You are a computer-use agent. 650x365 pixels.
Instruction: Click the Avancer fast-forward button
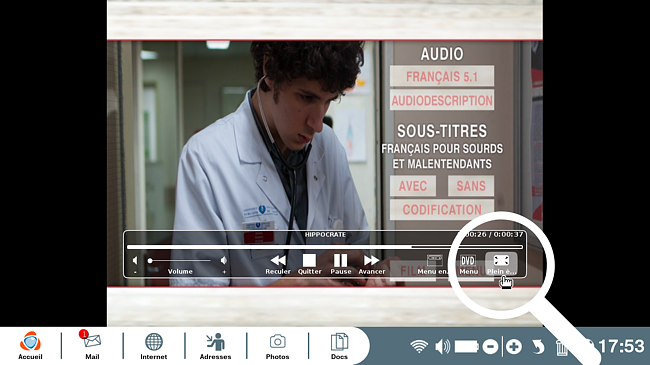[371, 264]
